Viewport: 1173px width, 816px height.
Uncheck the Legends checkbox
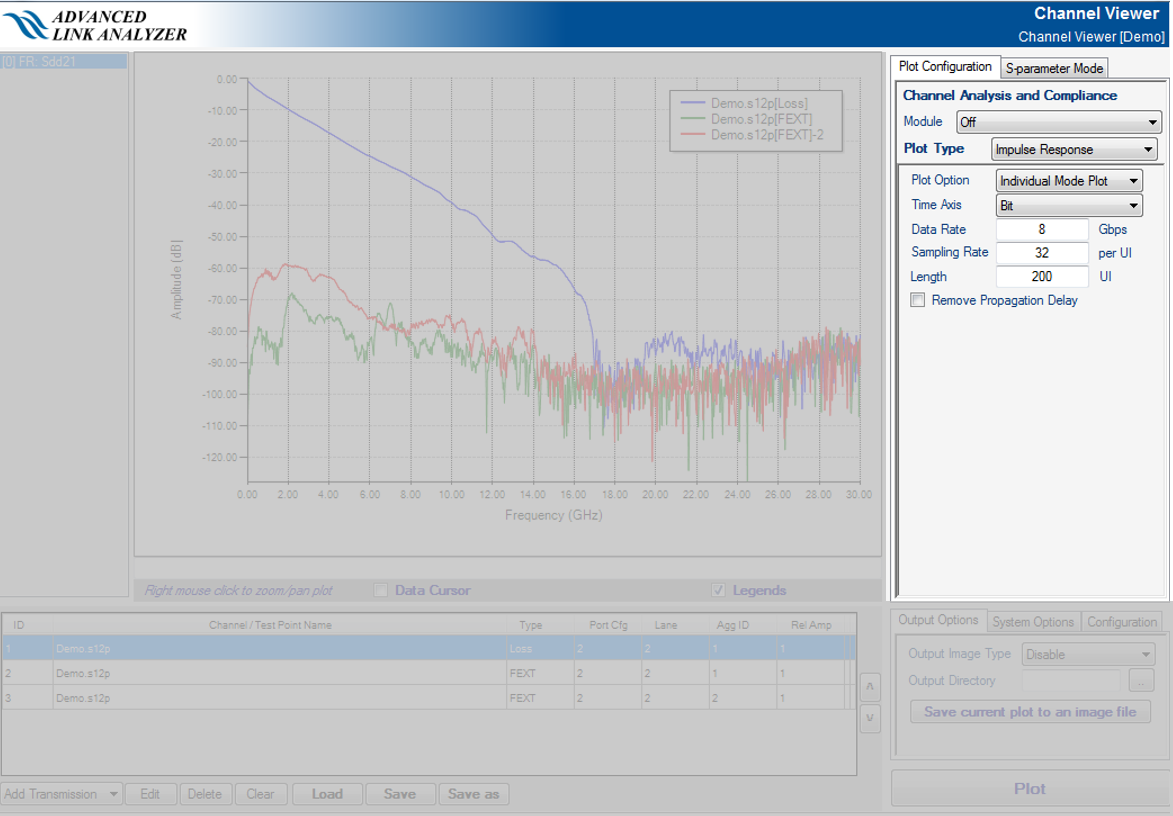(x=718, y=591)
